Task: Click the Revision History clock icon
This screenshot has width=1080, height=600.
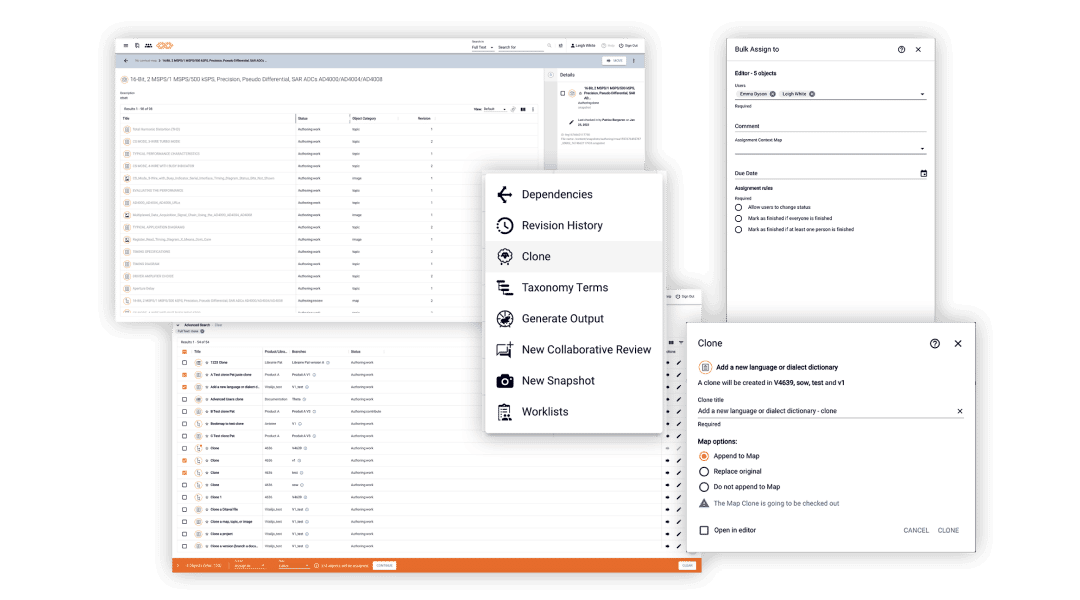Action: click(x=504, y=226)
